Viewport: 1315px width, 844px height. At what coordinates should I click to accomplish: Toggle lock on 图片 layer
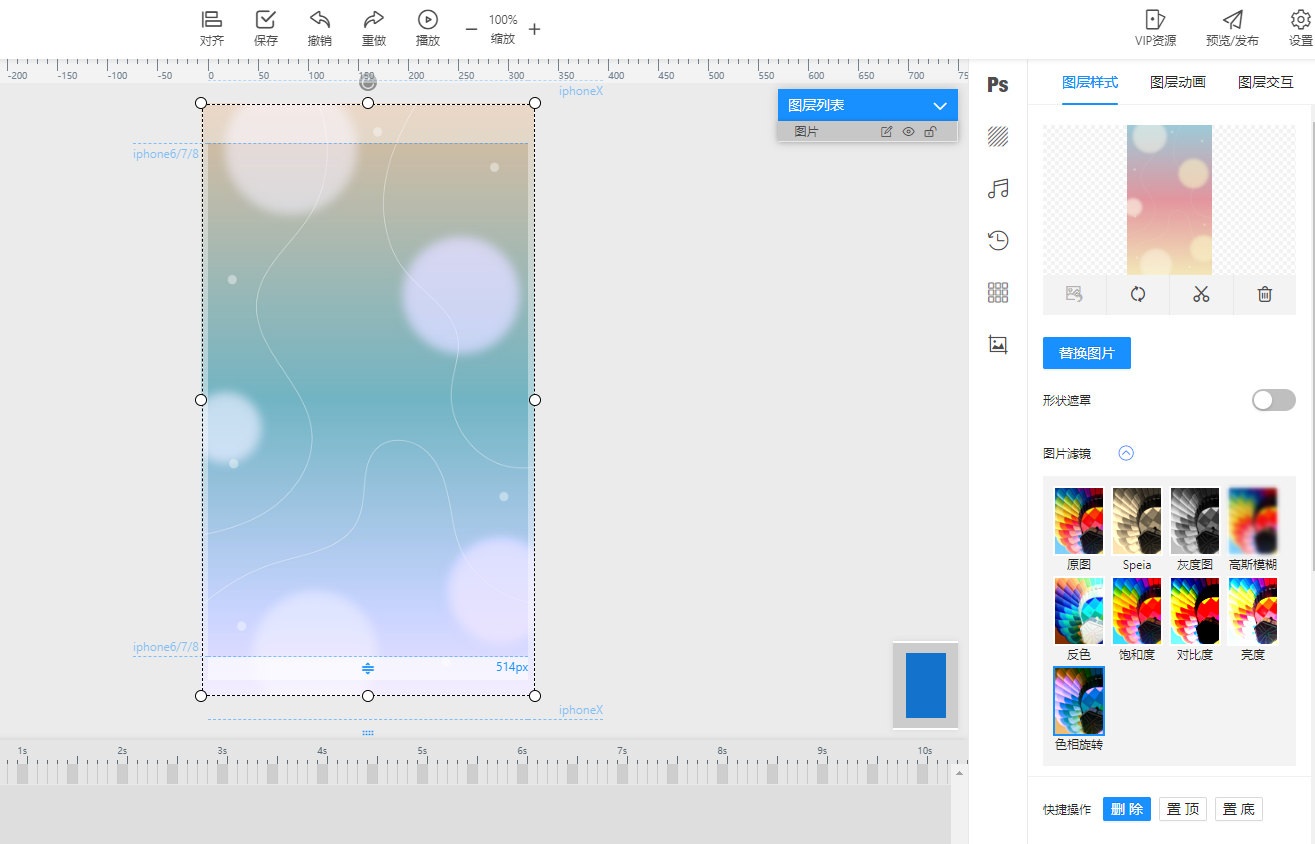click(930, 132)
